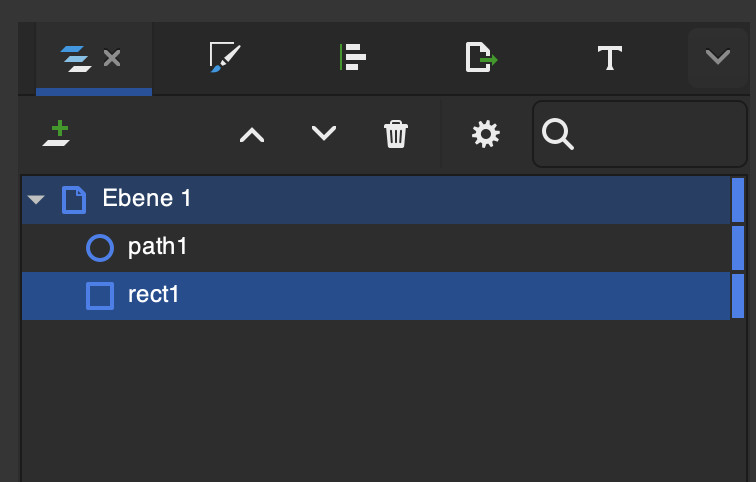Open the Export tab
The height and width of the screenshot is (482, 756).
[x=481, y=57]
